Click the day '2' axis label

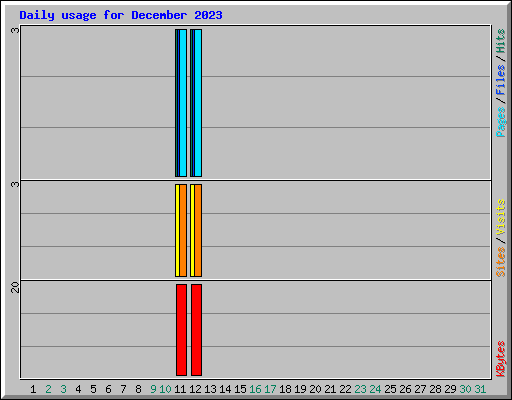(48, 389)
